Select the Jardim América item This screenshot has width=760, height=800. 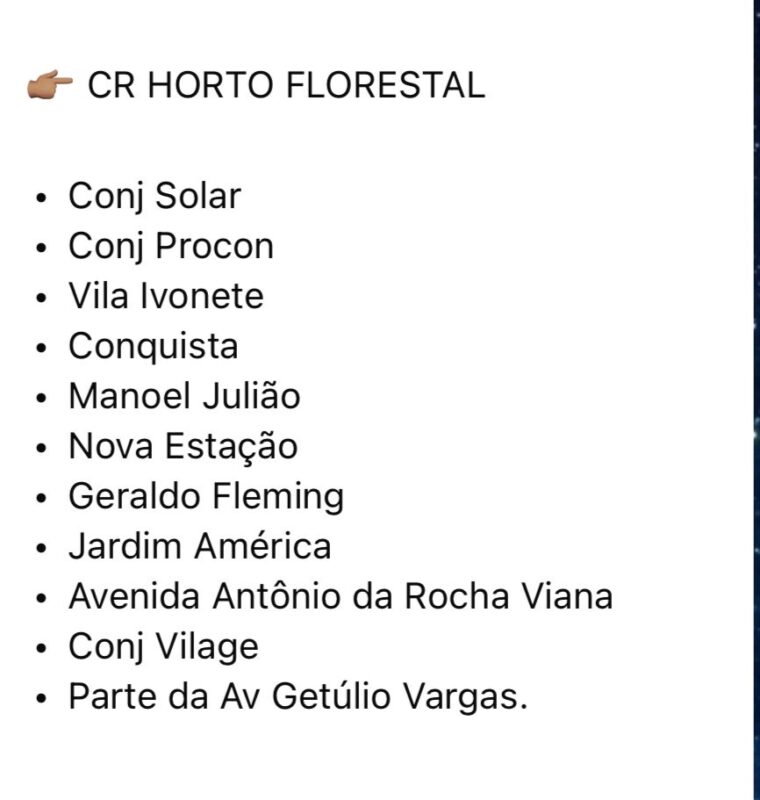click(x=200, y=546)
